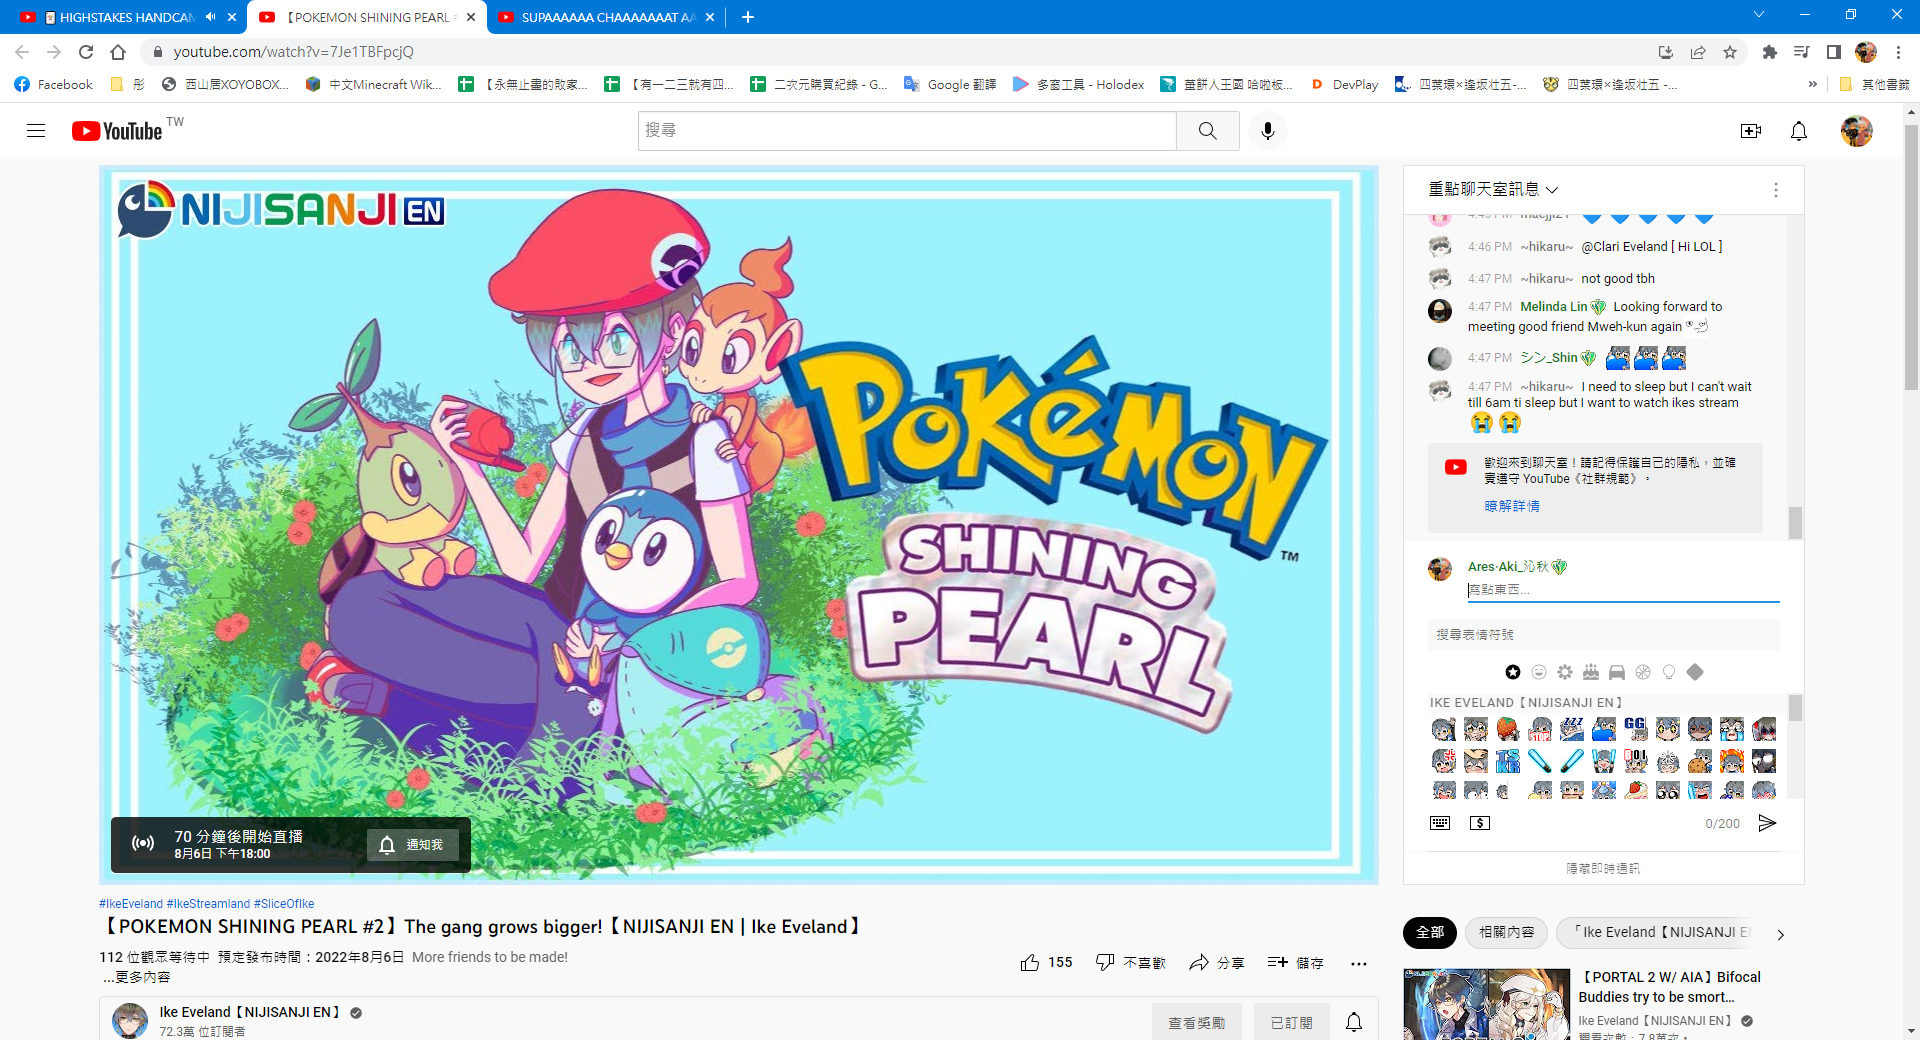
Task: Open Chrome tab search dropdown arrow
Action: (x=1759, y=15)
